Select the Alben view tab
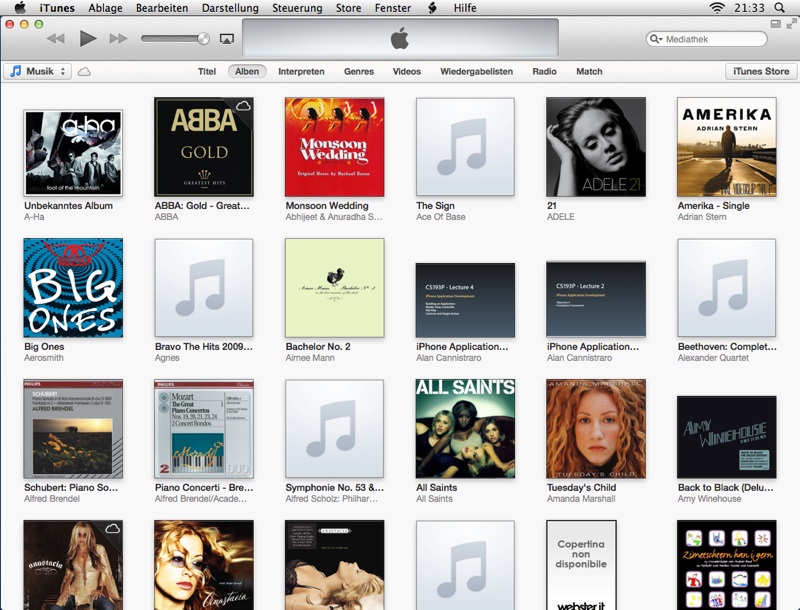Image resolution: width=800 pixels, height=610 pixels. 247,71
